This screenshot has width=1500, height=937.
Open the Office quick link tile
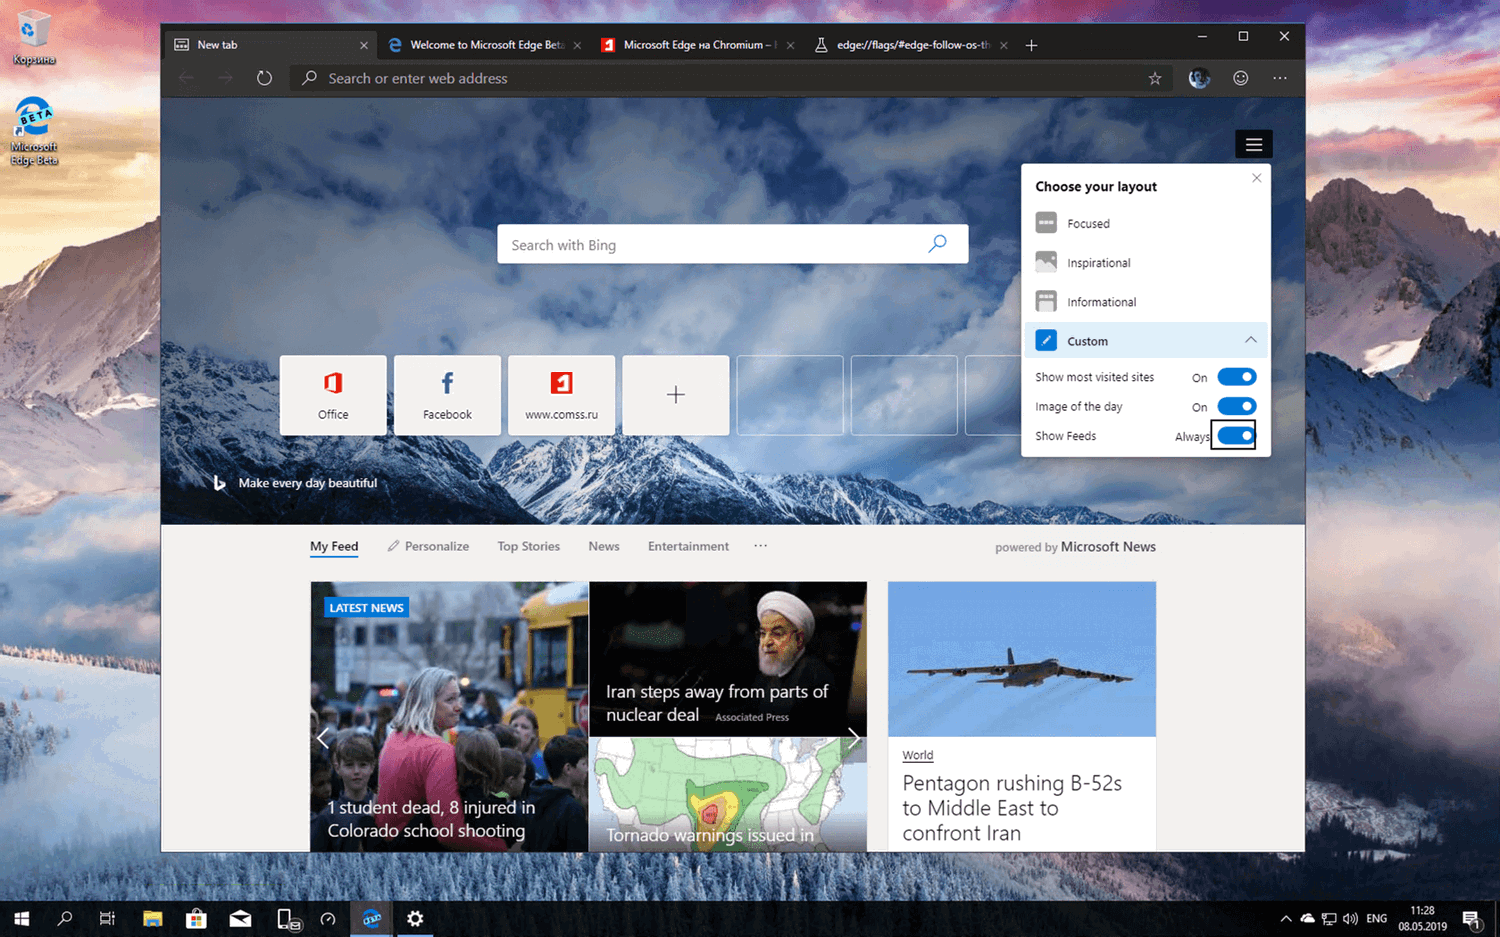coord(333,395)
